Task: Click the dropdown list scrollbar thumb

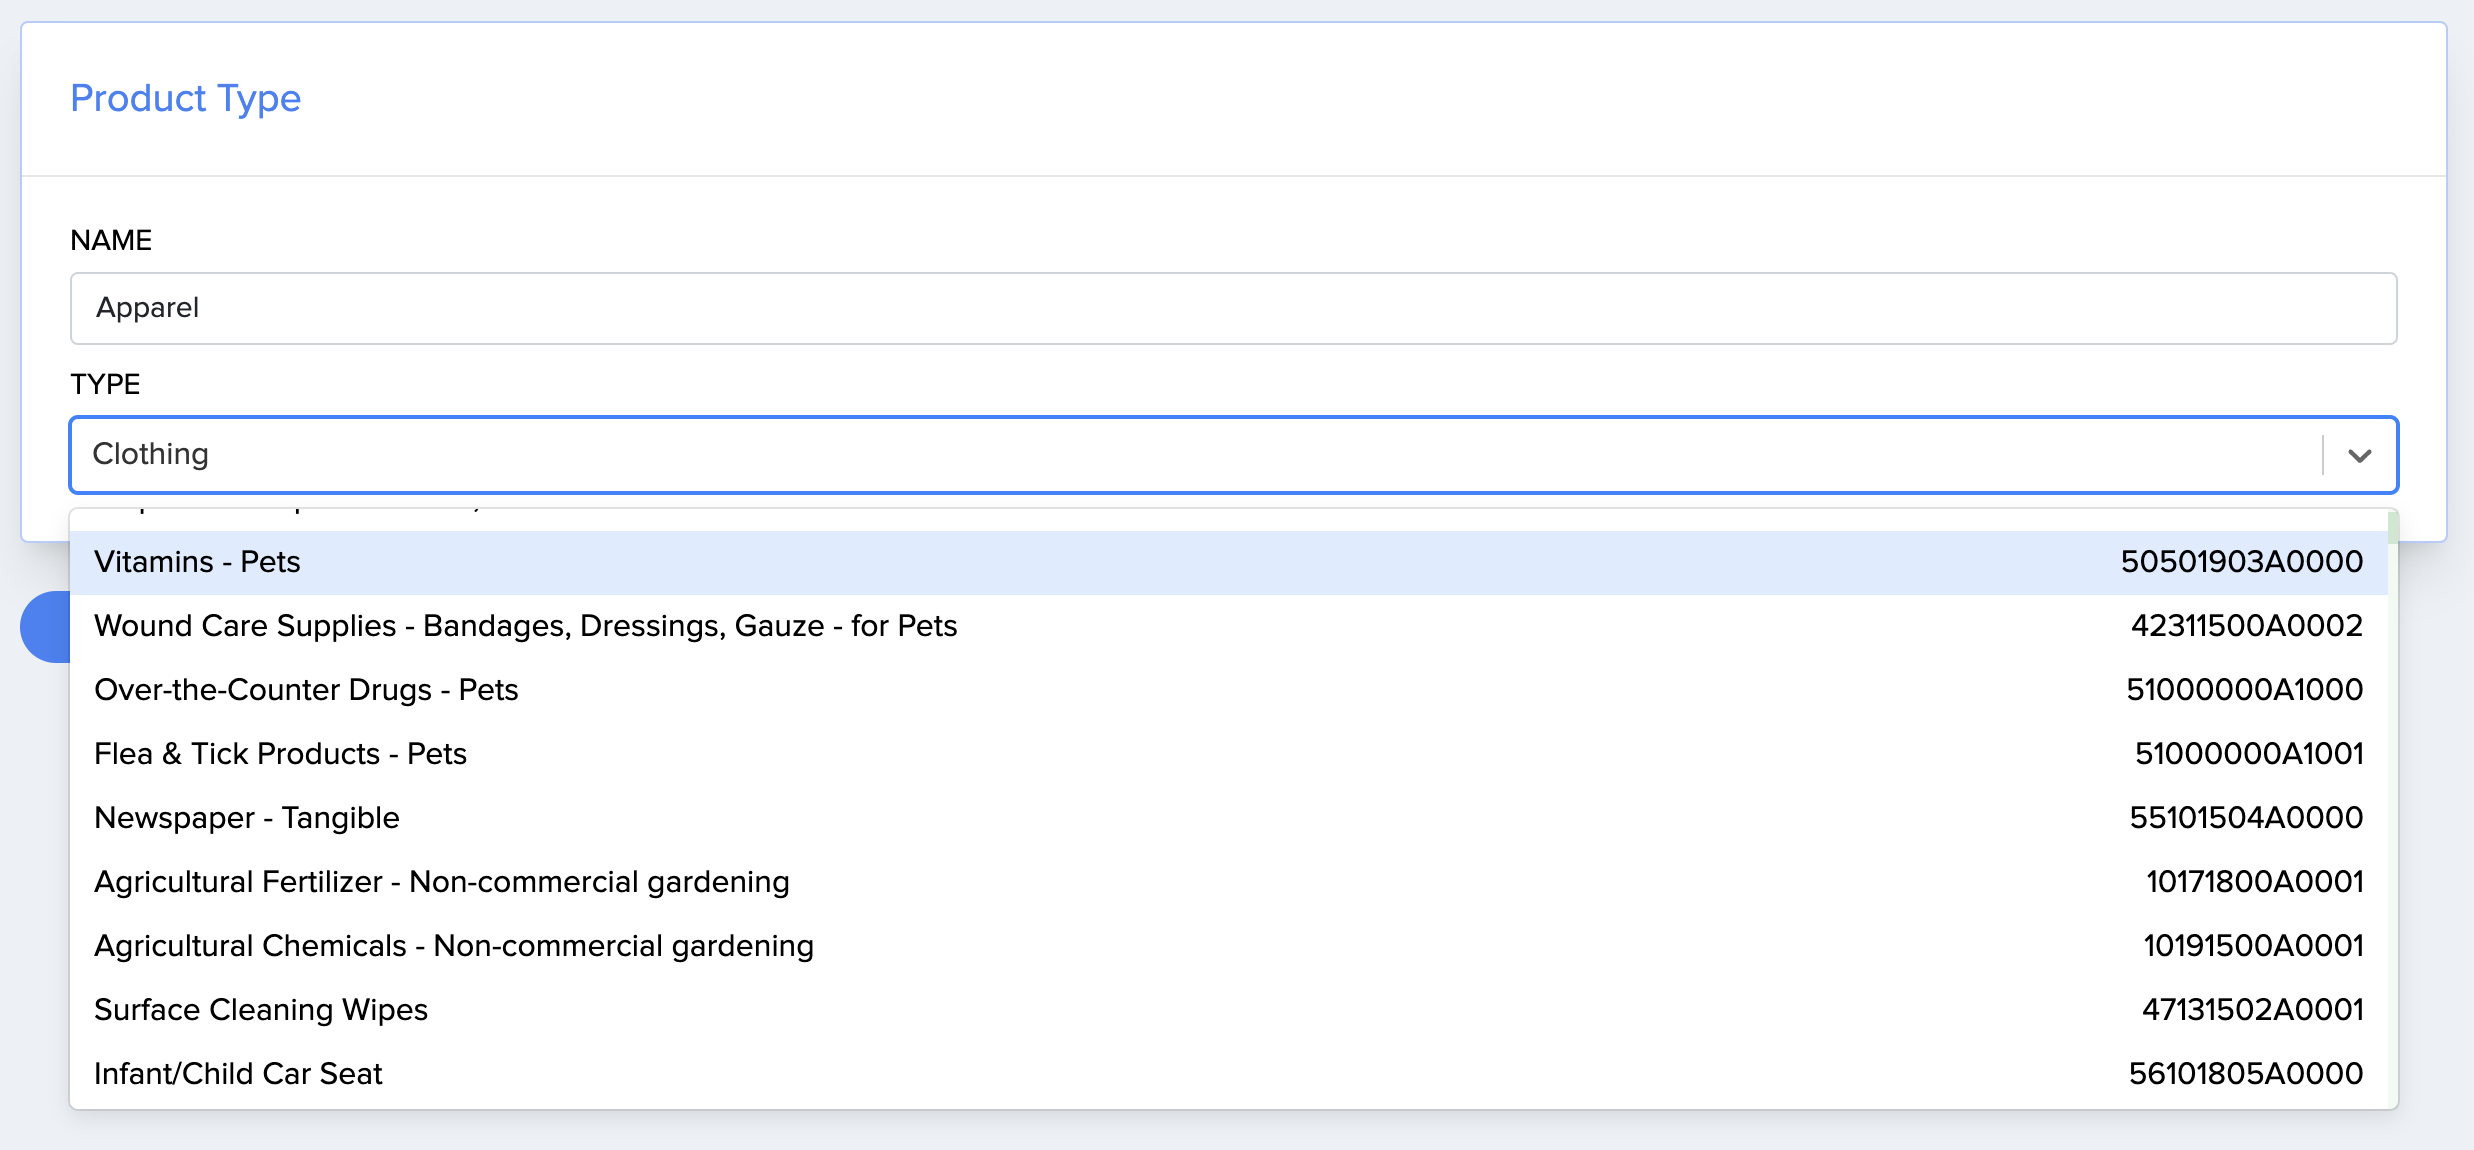Action: (x=2393, y=527)
